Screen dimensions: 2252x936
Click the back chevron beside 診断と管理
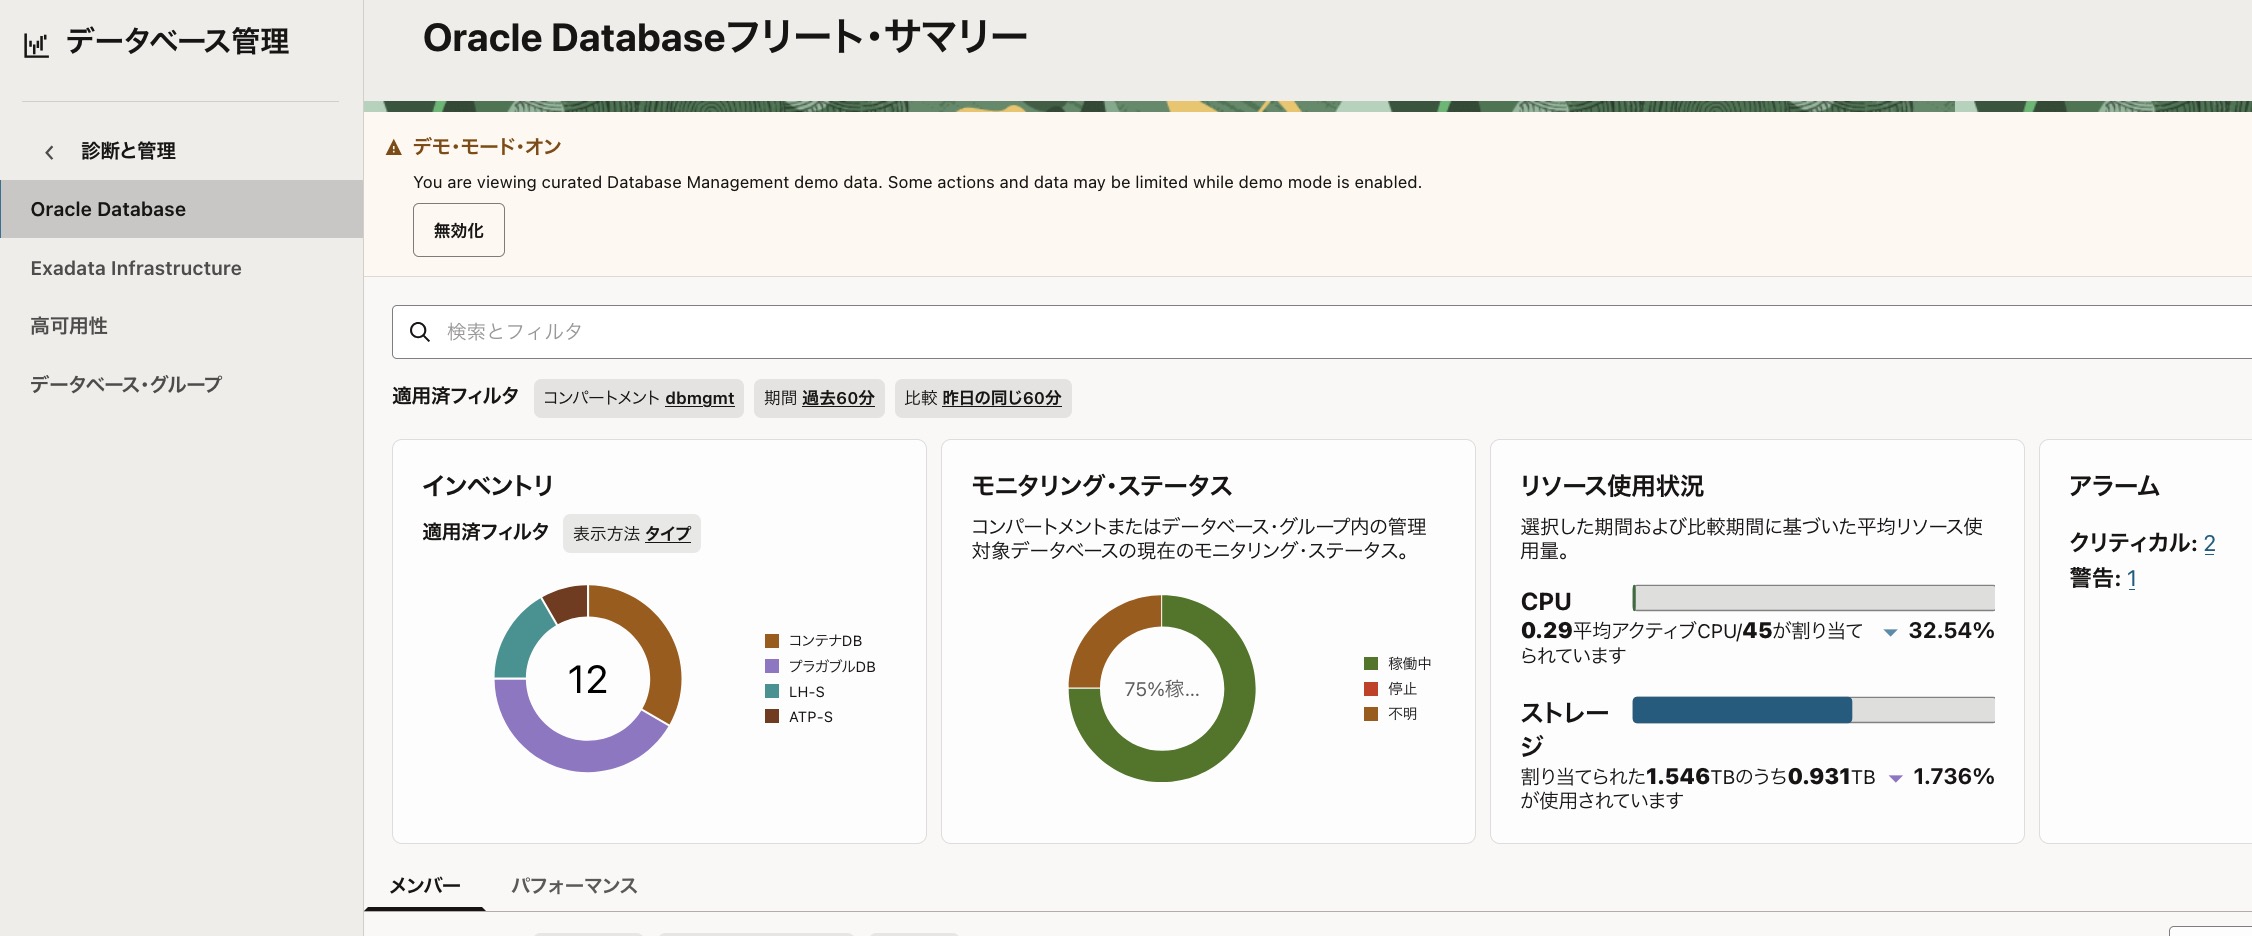49,152
